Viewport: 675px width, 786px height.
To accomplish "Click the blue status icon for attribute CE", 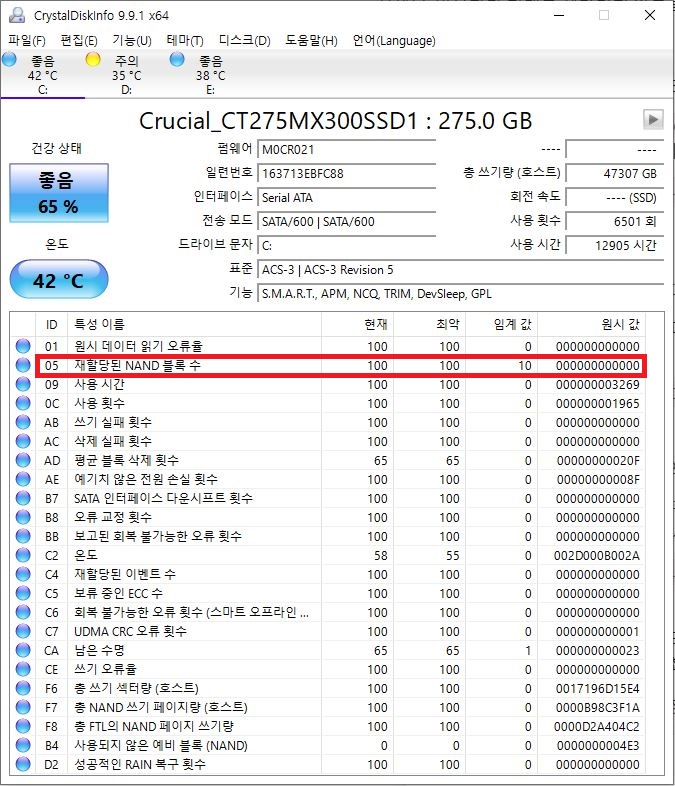I will [23, 670].
